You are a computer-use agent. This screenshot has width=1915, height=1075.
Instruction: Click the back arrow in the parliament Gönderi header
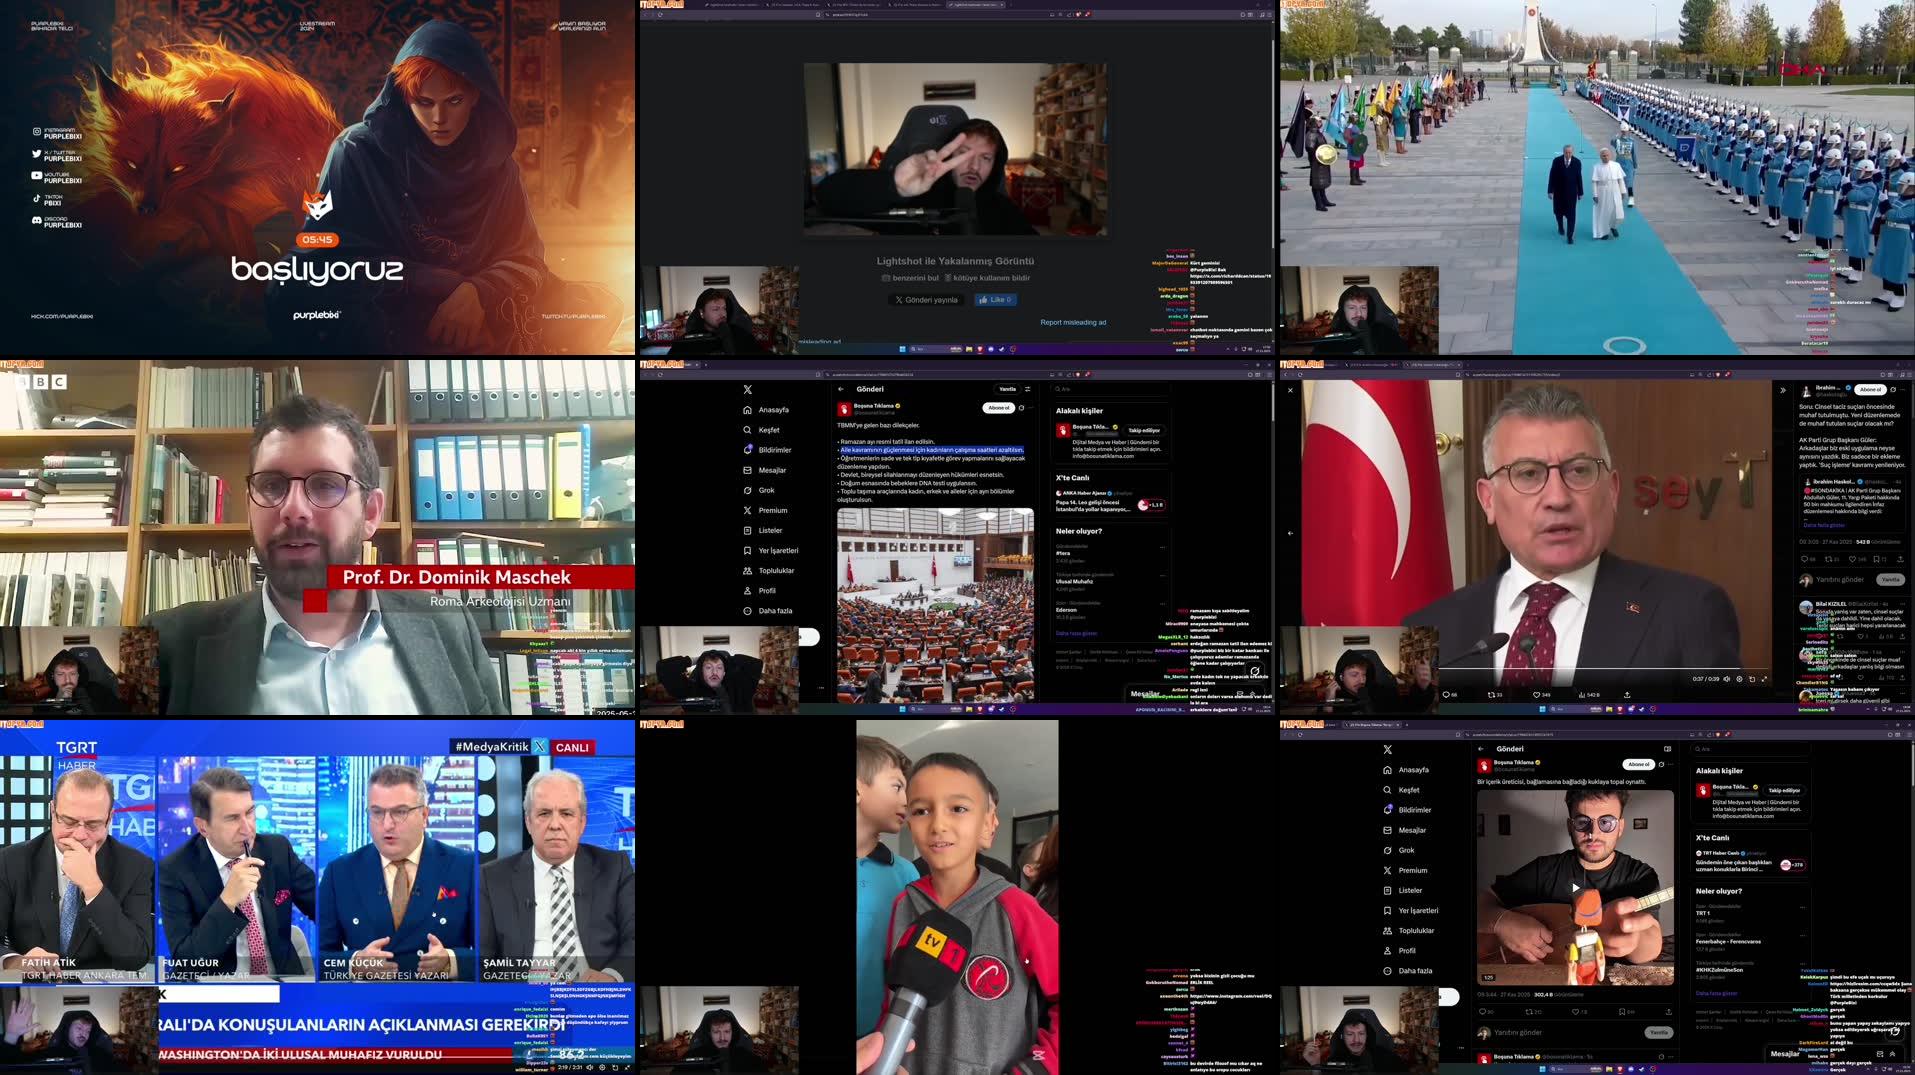[841, 389]
